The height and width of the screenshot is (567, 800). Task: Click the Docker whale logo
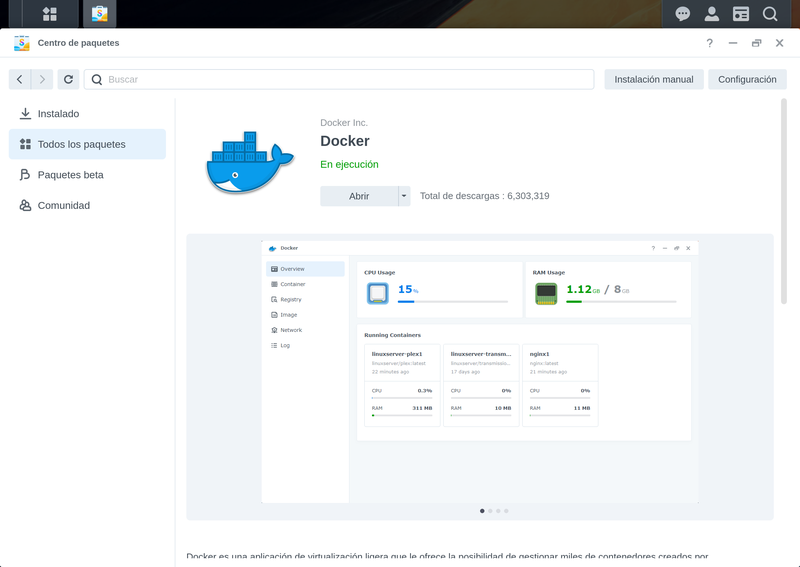pyautogui.click(x=249, y=162)
